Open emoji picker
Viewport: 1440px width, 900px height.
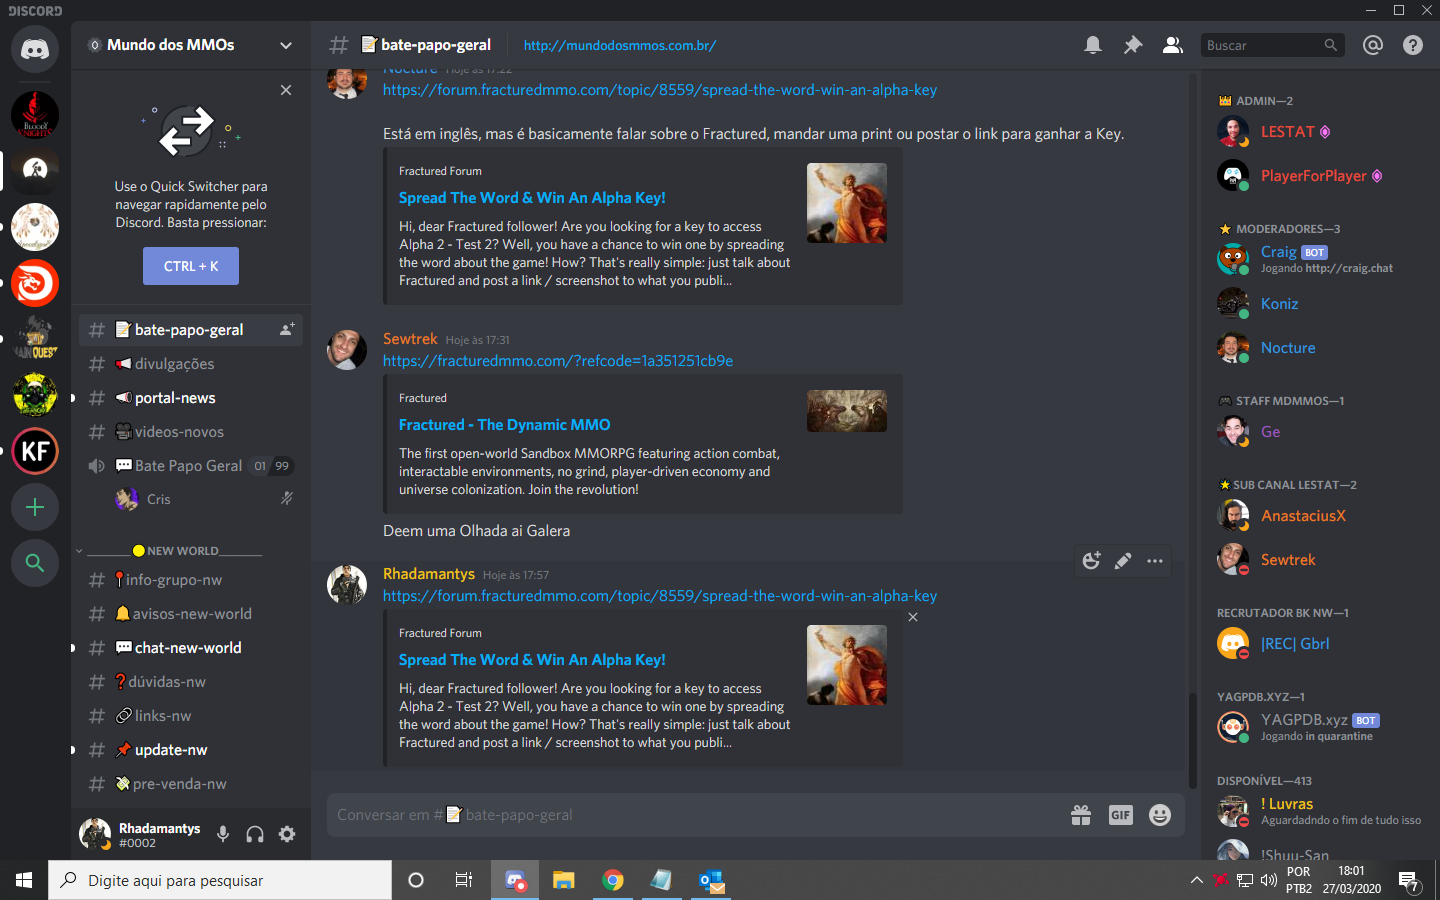click(1160, 815)
